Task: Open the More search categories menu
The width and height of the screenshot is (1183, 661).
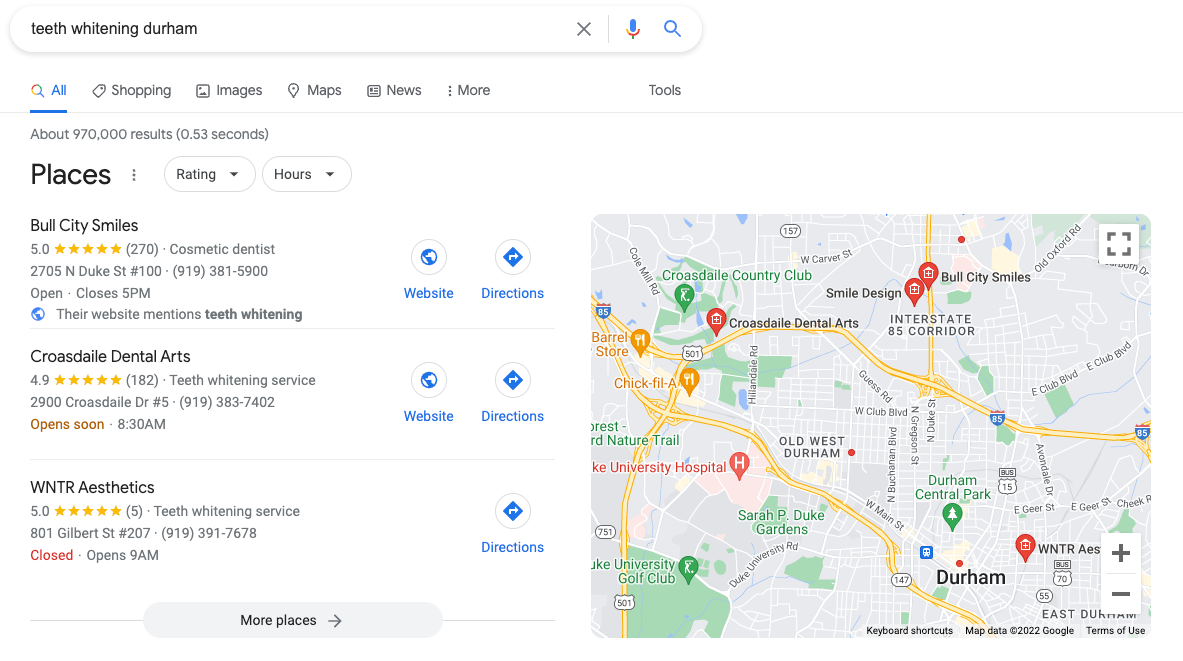Action: click(469, 91)
